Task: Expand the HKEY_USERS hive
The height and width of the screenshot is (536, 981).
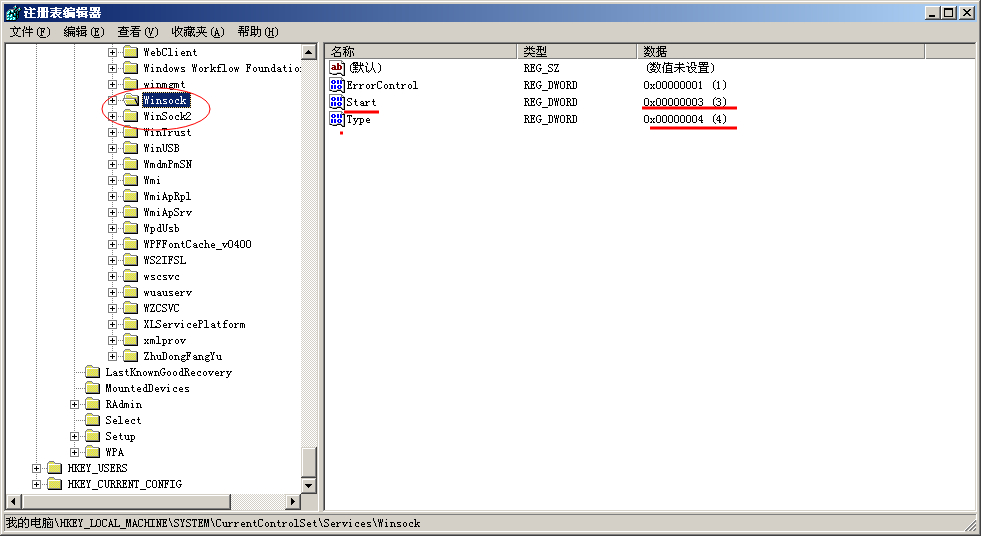Action: (36, 468)
